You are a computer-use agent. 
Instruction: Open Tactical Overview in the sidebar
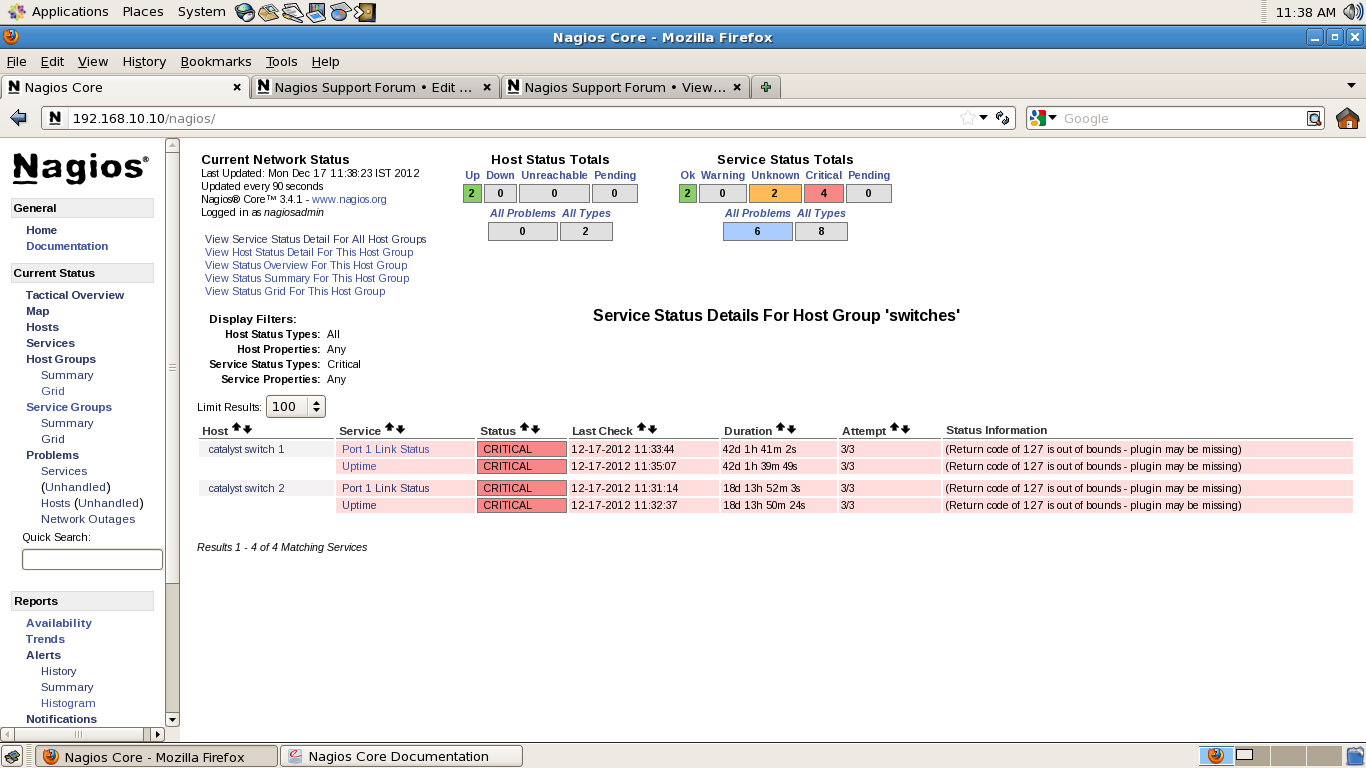[x=75, y=295]
